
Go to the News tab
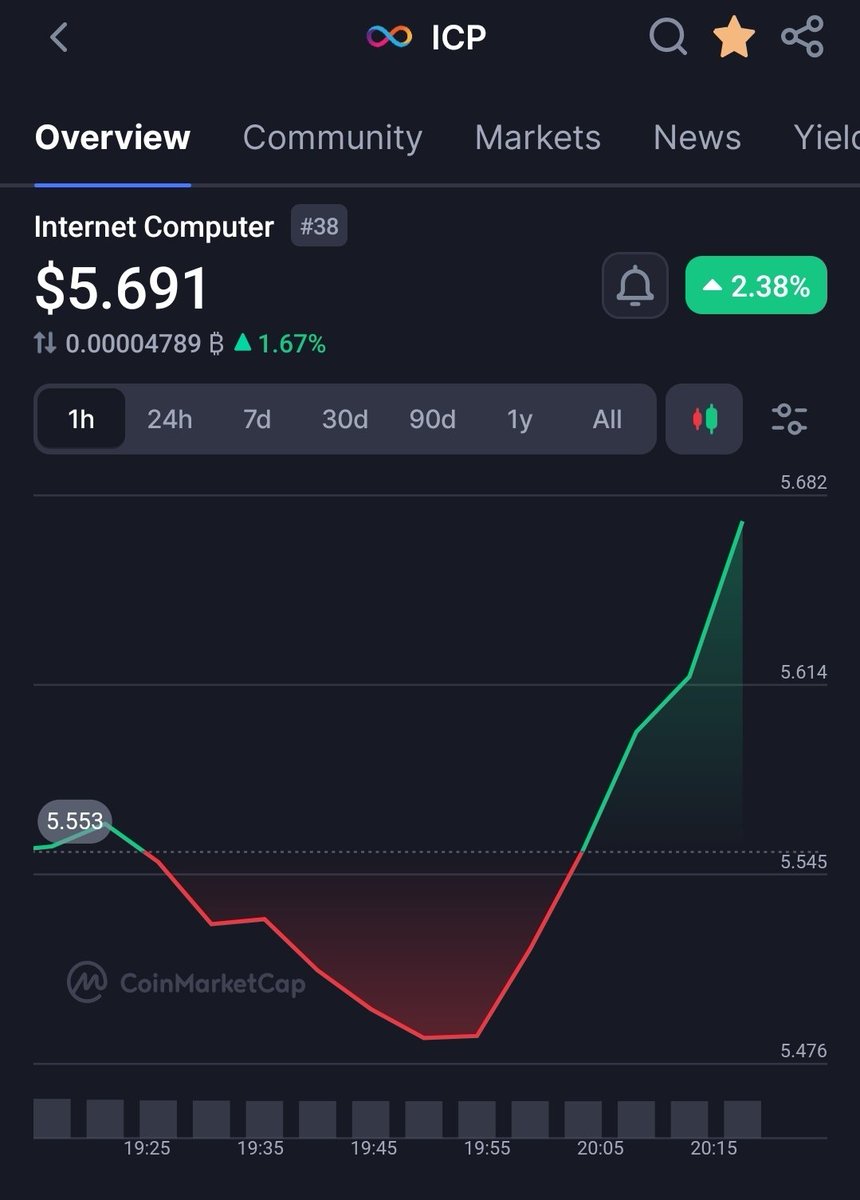[x=697, y=138]
